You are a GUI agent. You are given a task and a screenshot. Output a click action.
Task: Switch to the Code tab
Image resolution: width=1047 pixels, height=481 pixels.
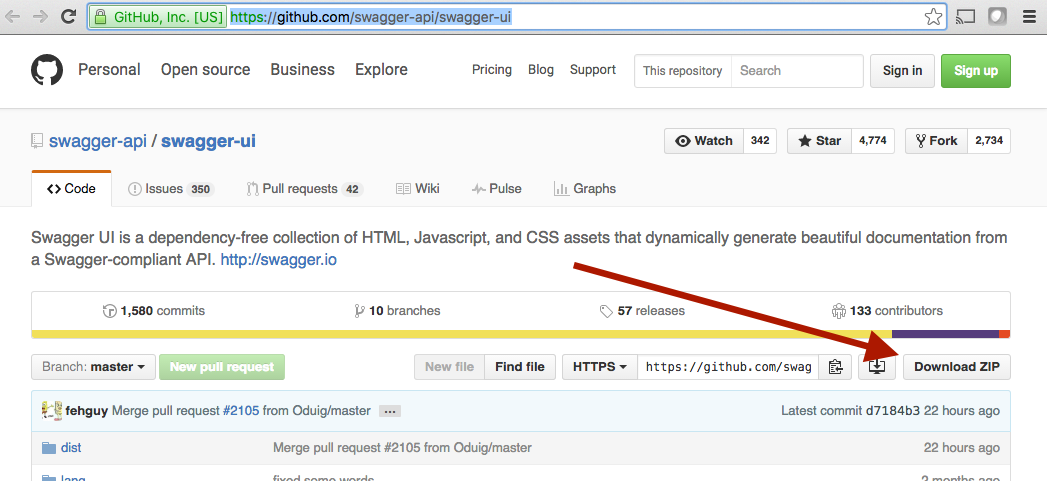[x=71, y=188]
